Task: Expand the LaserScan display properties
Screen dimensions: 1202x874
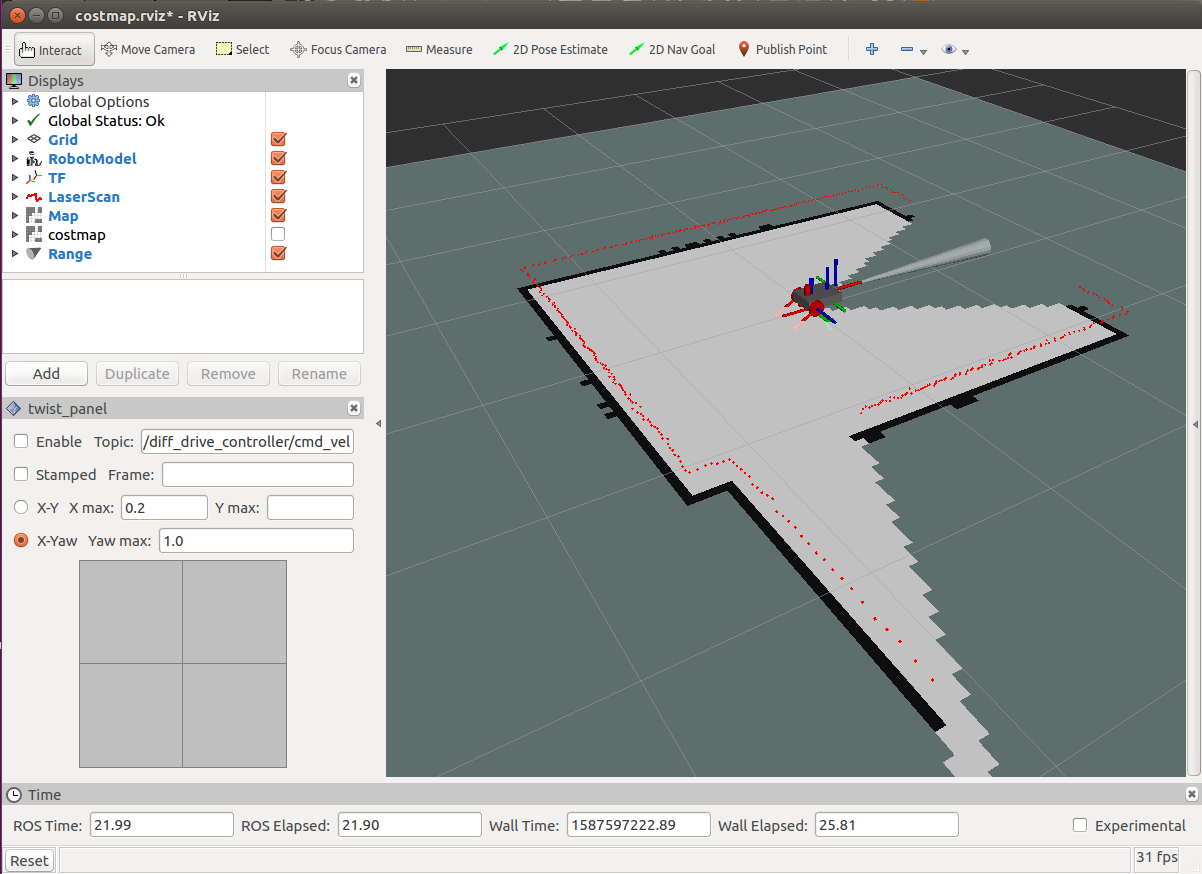Action: (14, 196)
